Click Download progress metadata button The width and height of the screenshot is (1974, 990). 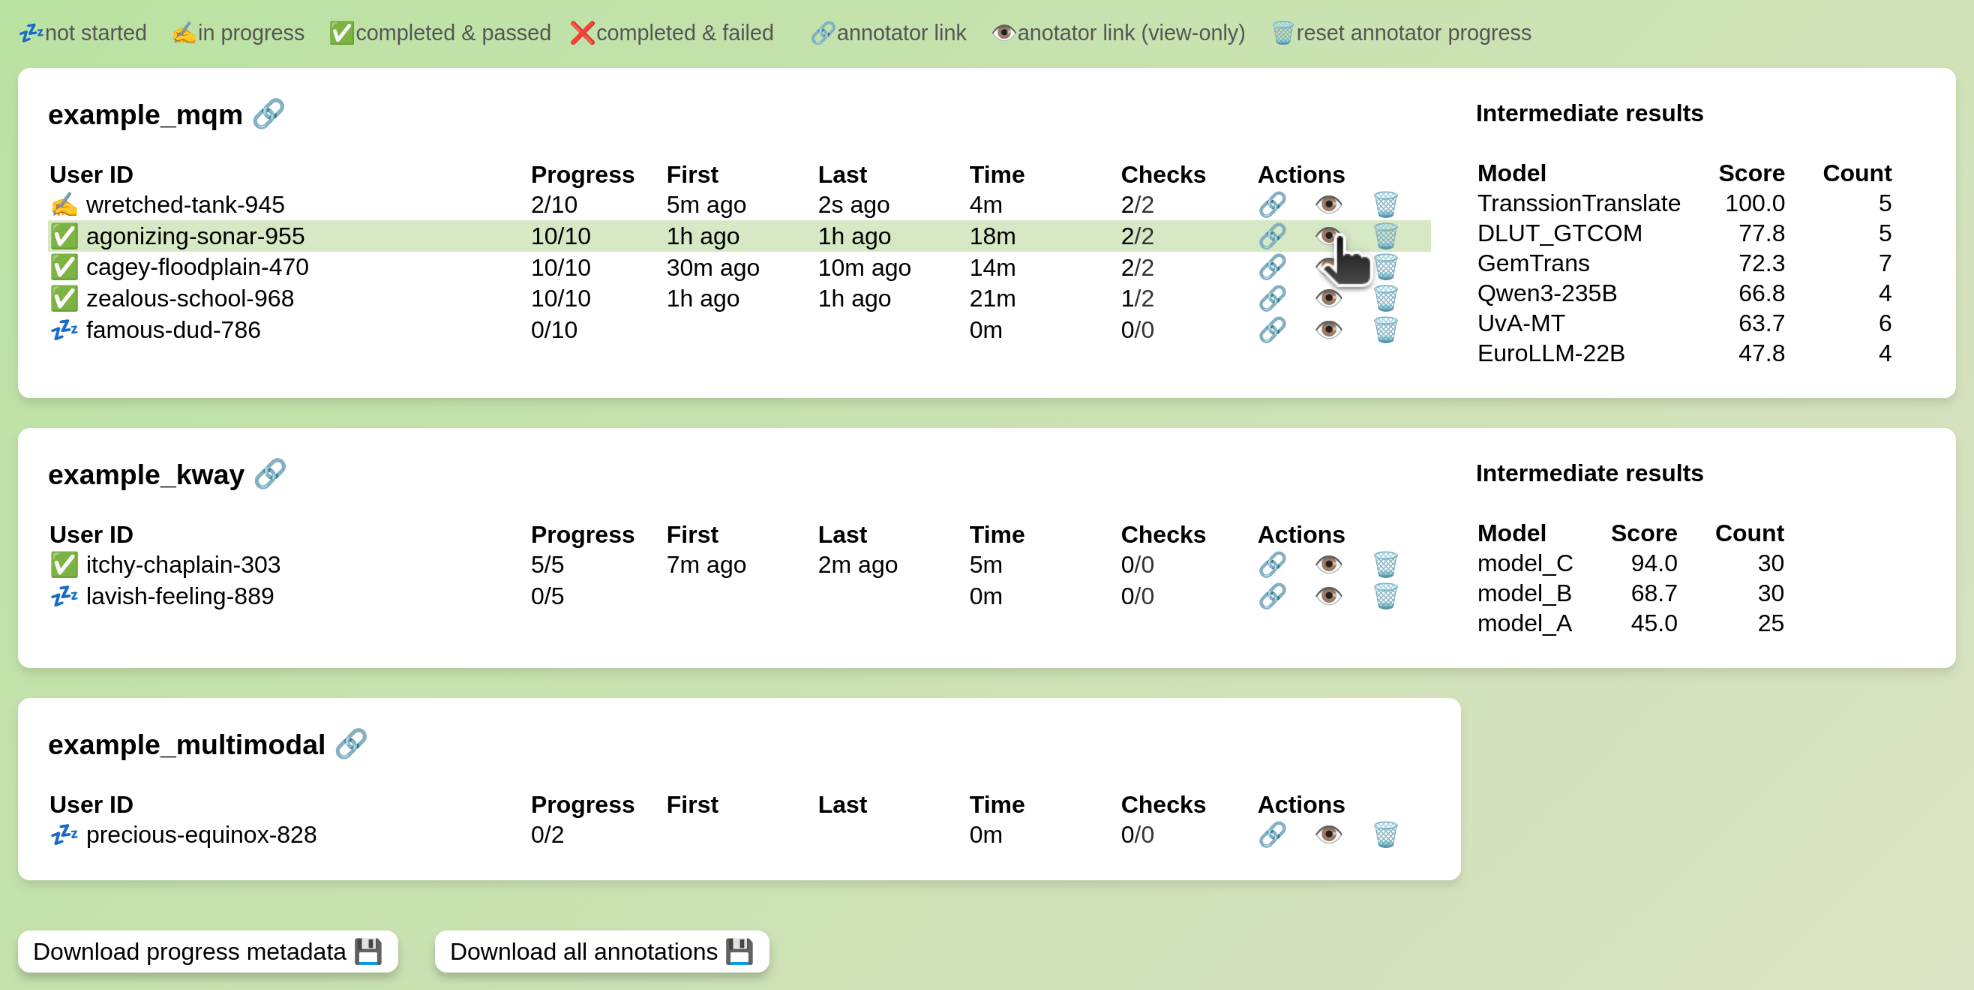pyautogui.click(x=207, y=951)
